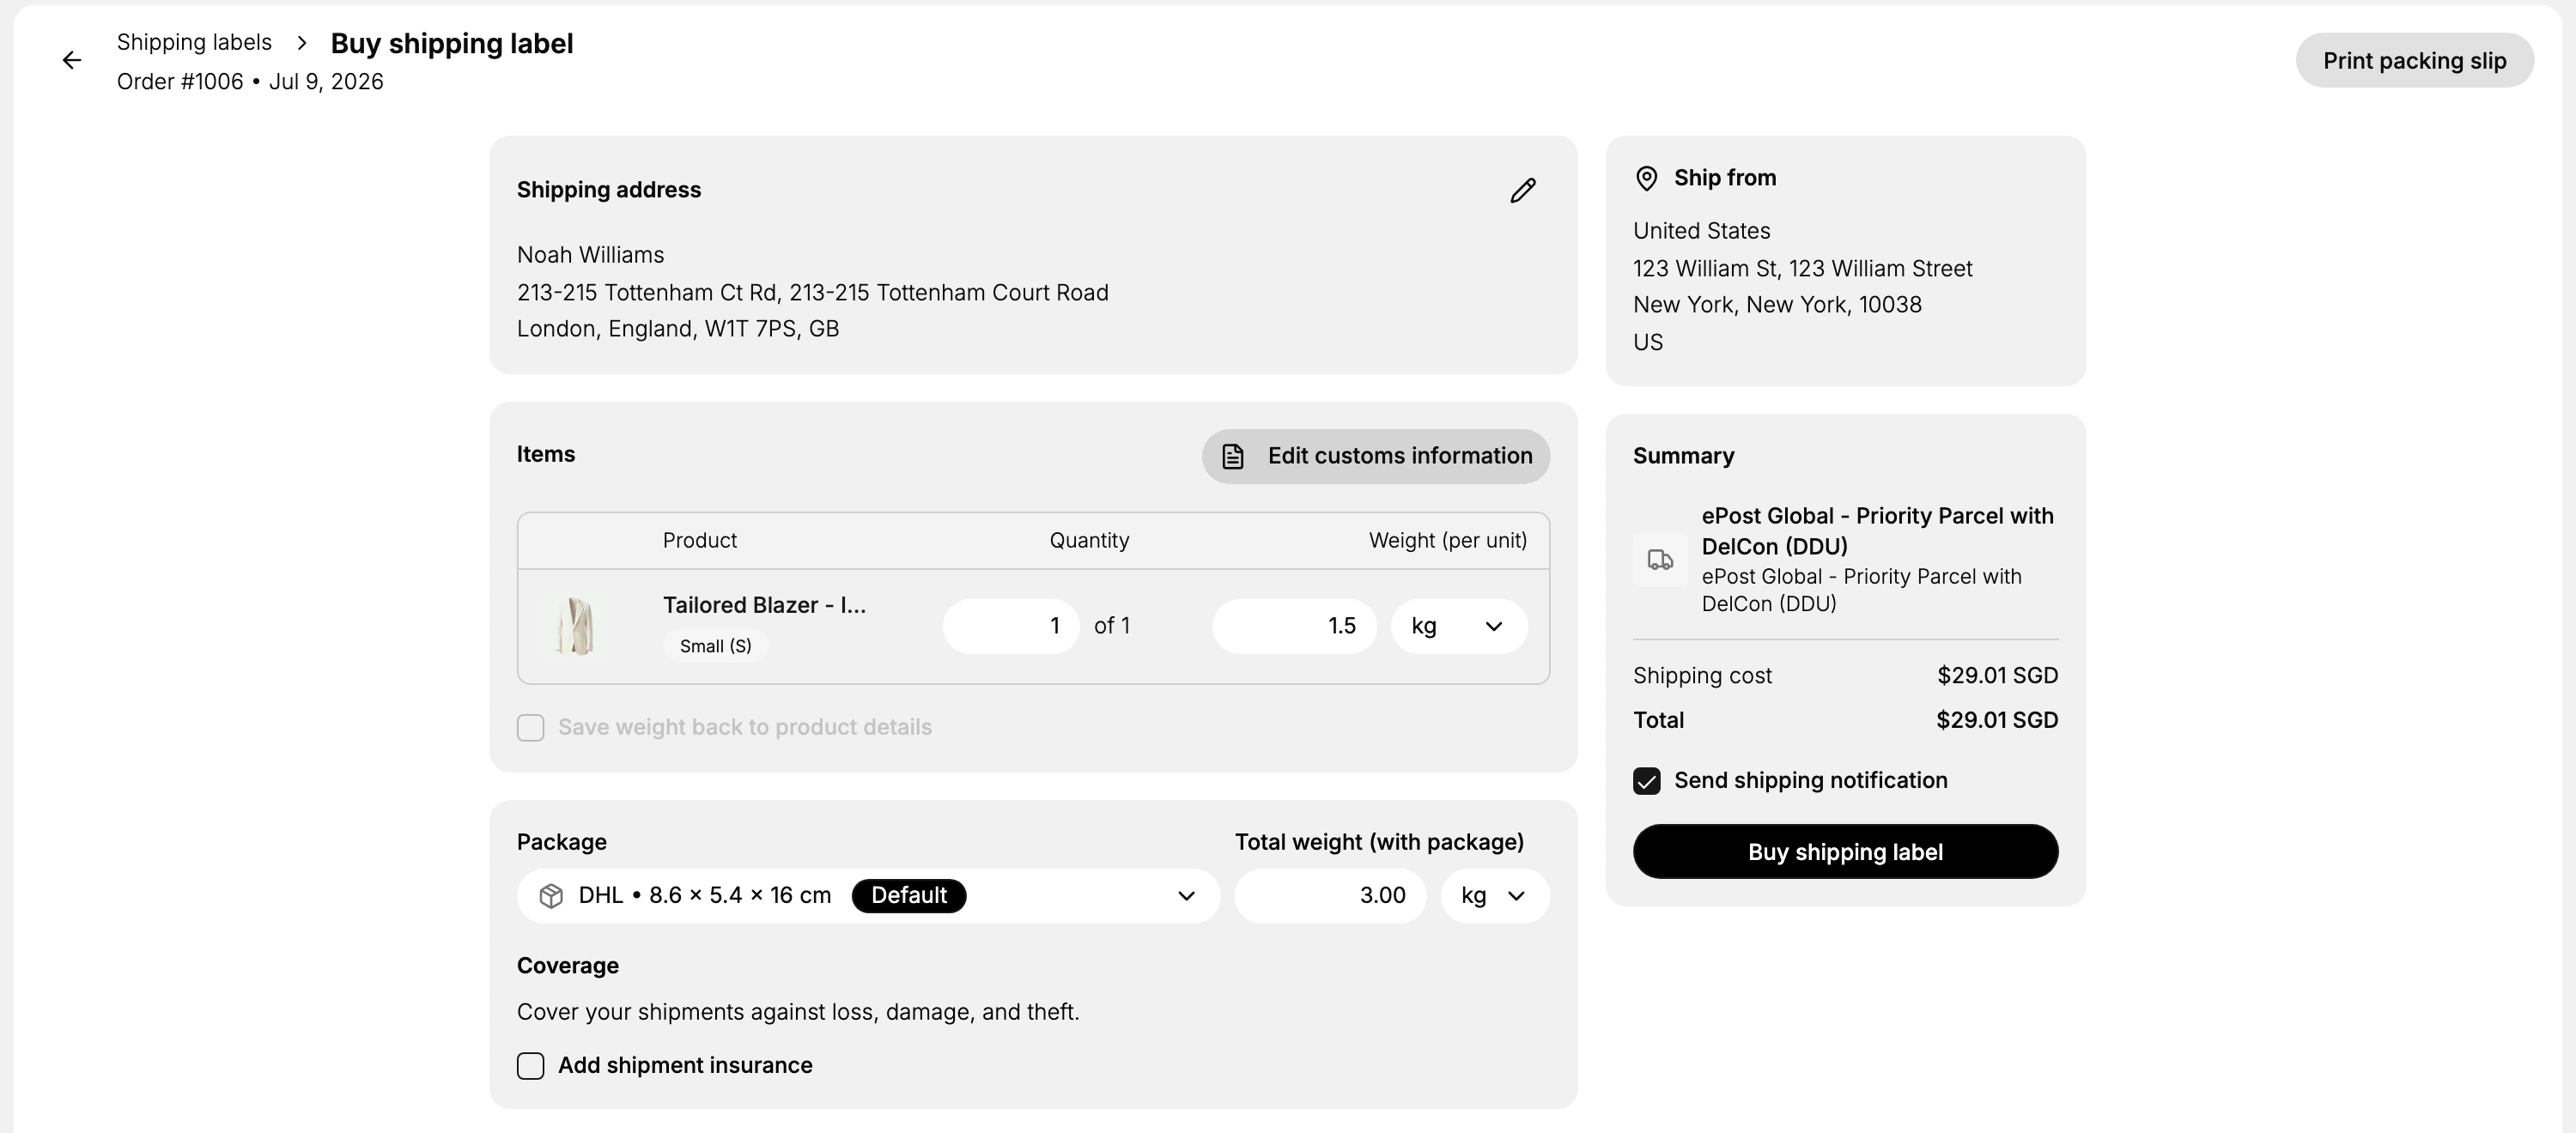The height and width of the screenshot is (1133, 2576).
Task: Click the Product column header
Action: tap(699, 541)
